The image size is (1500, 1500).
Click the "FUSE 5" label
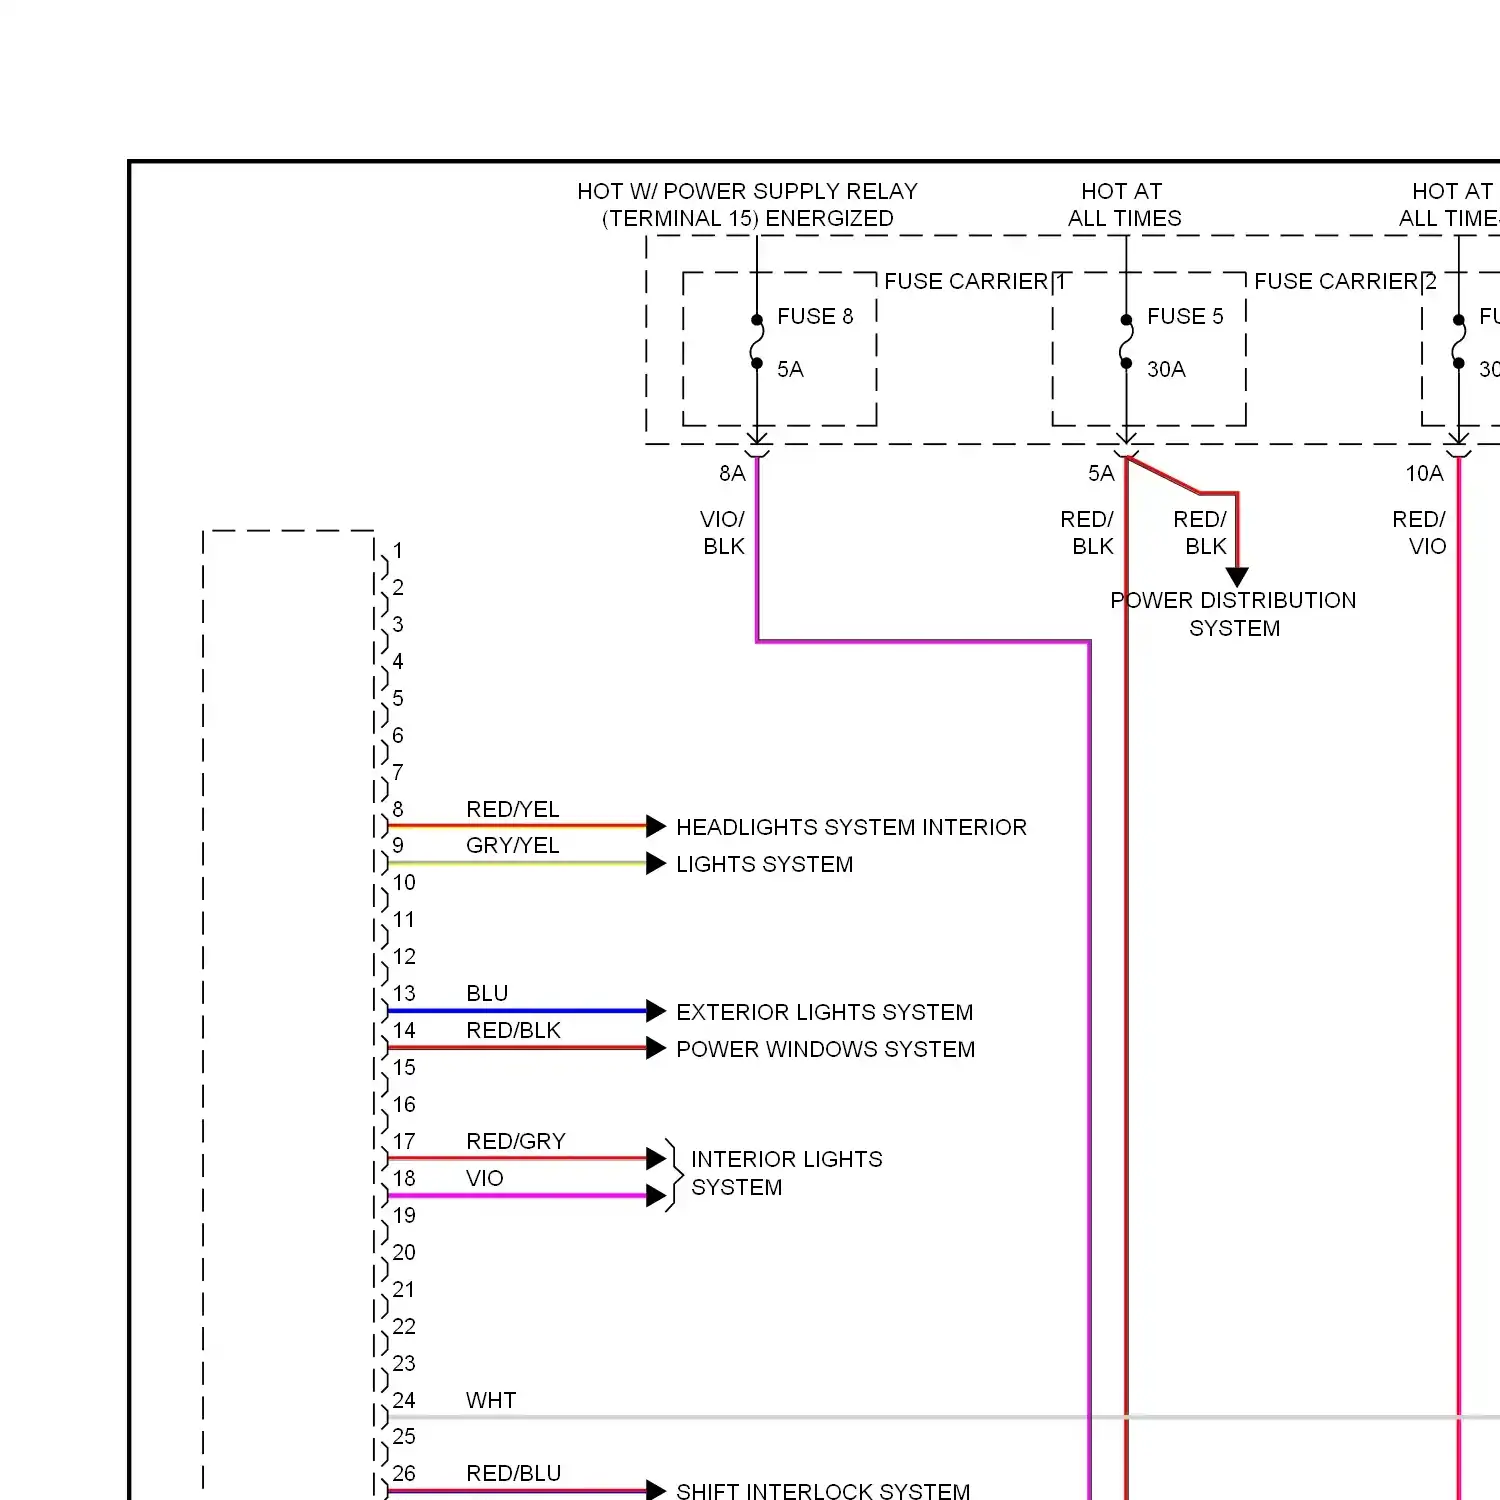pyautogui.click(x=1185, y=316)
